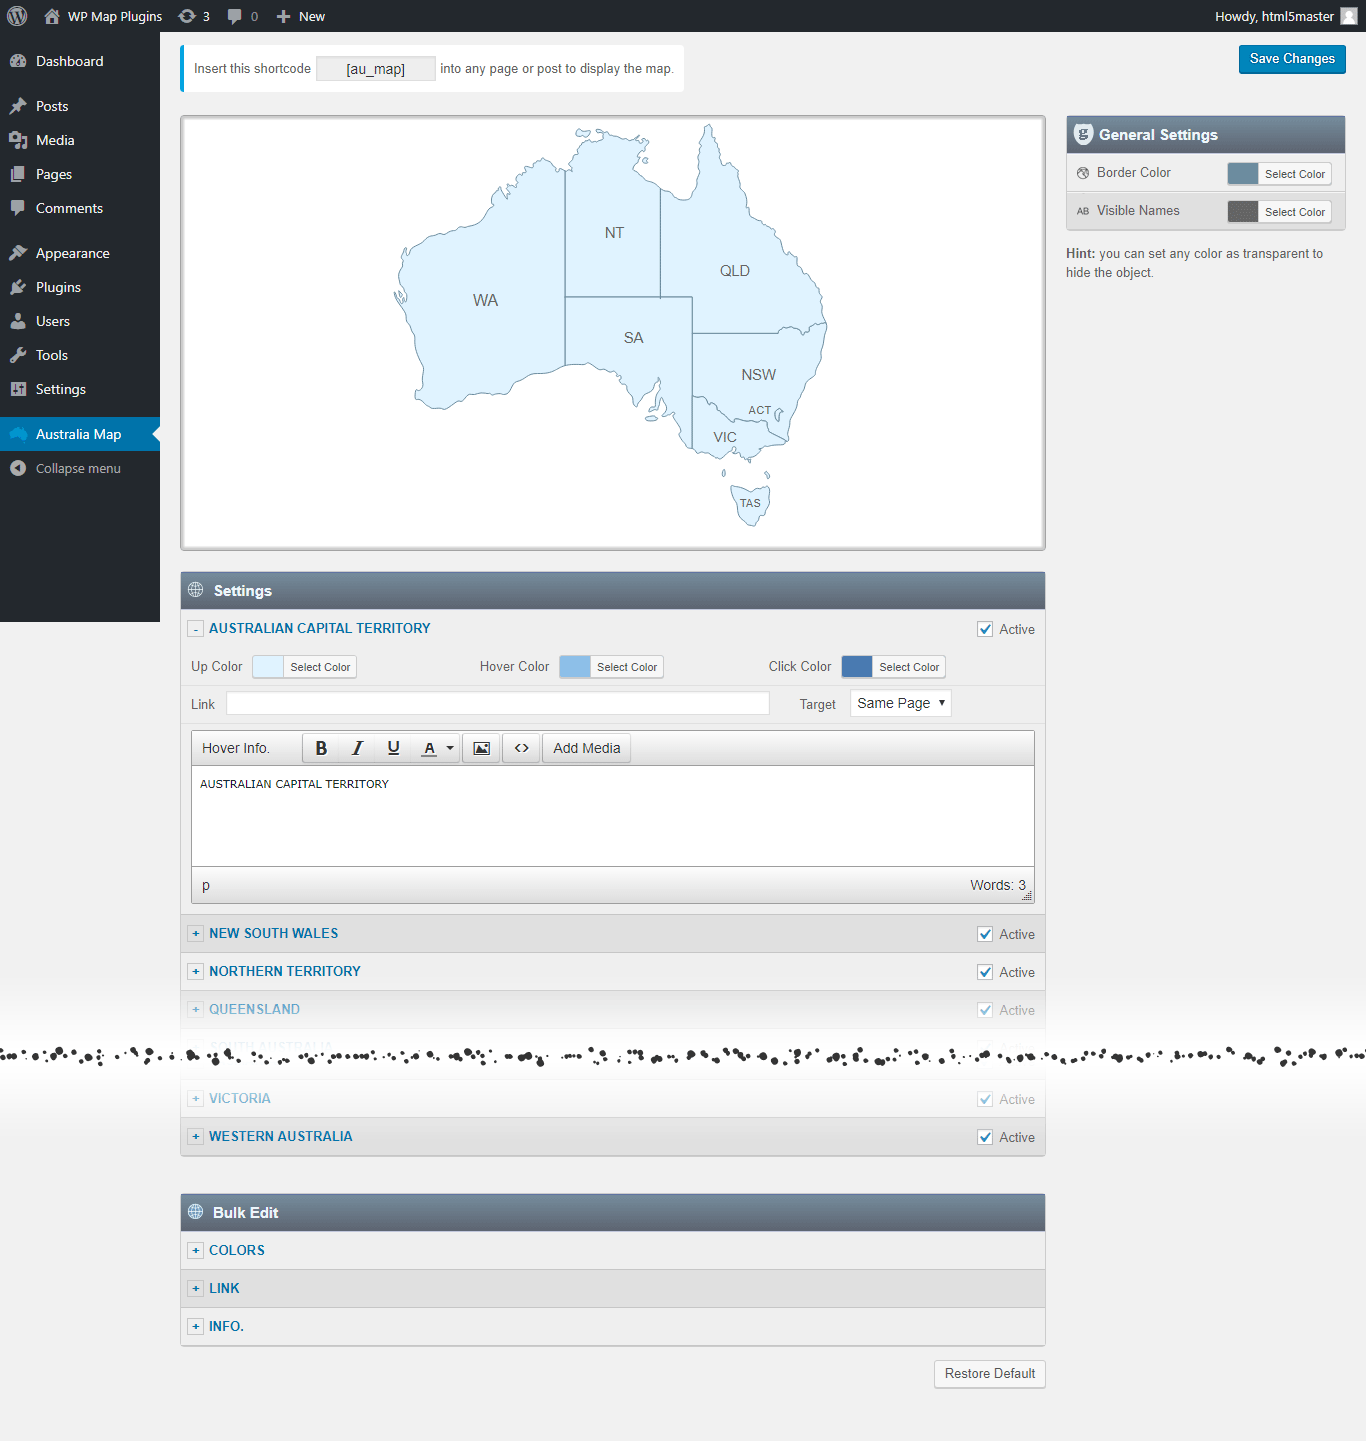Click the source code icon in editor
Viewport: 1366px width, 1441px height.
click(x=521, y=748)
